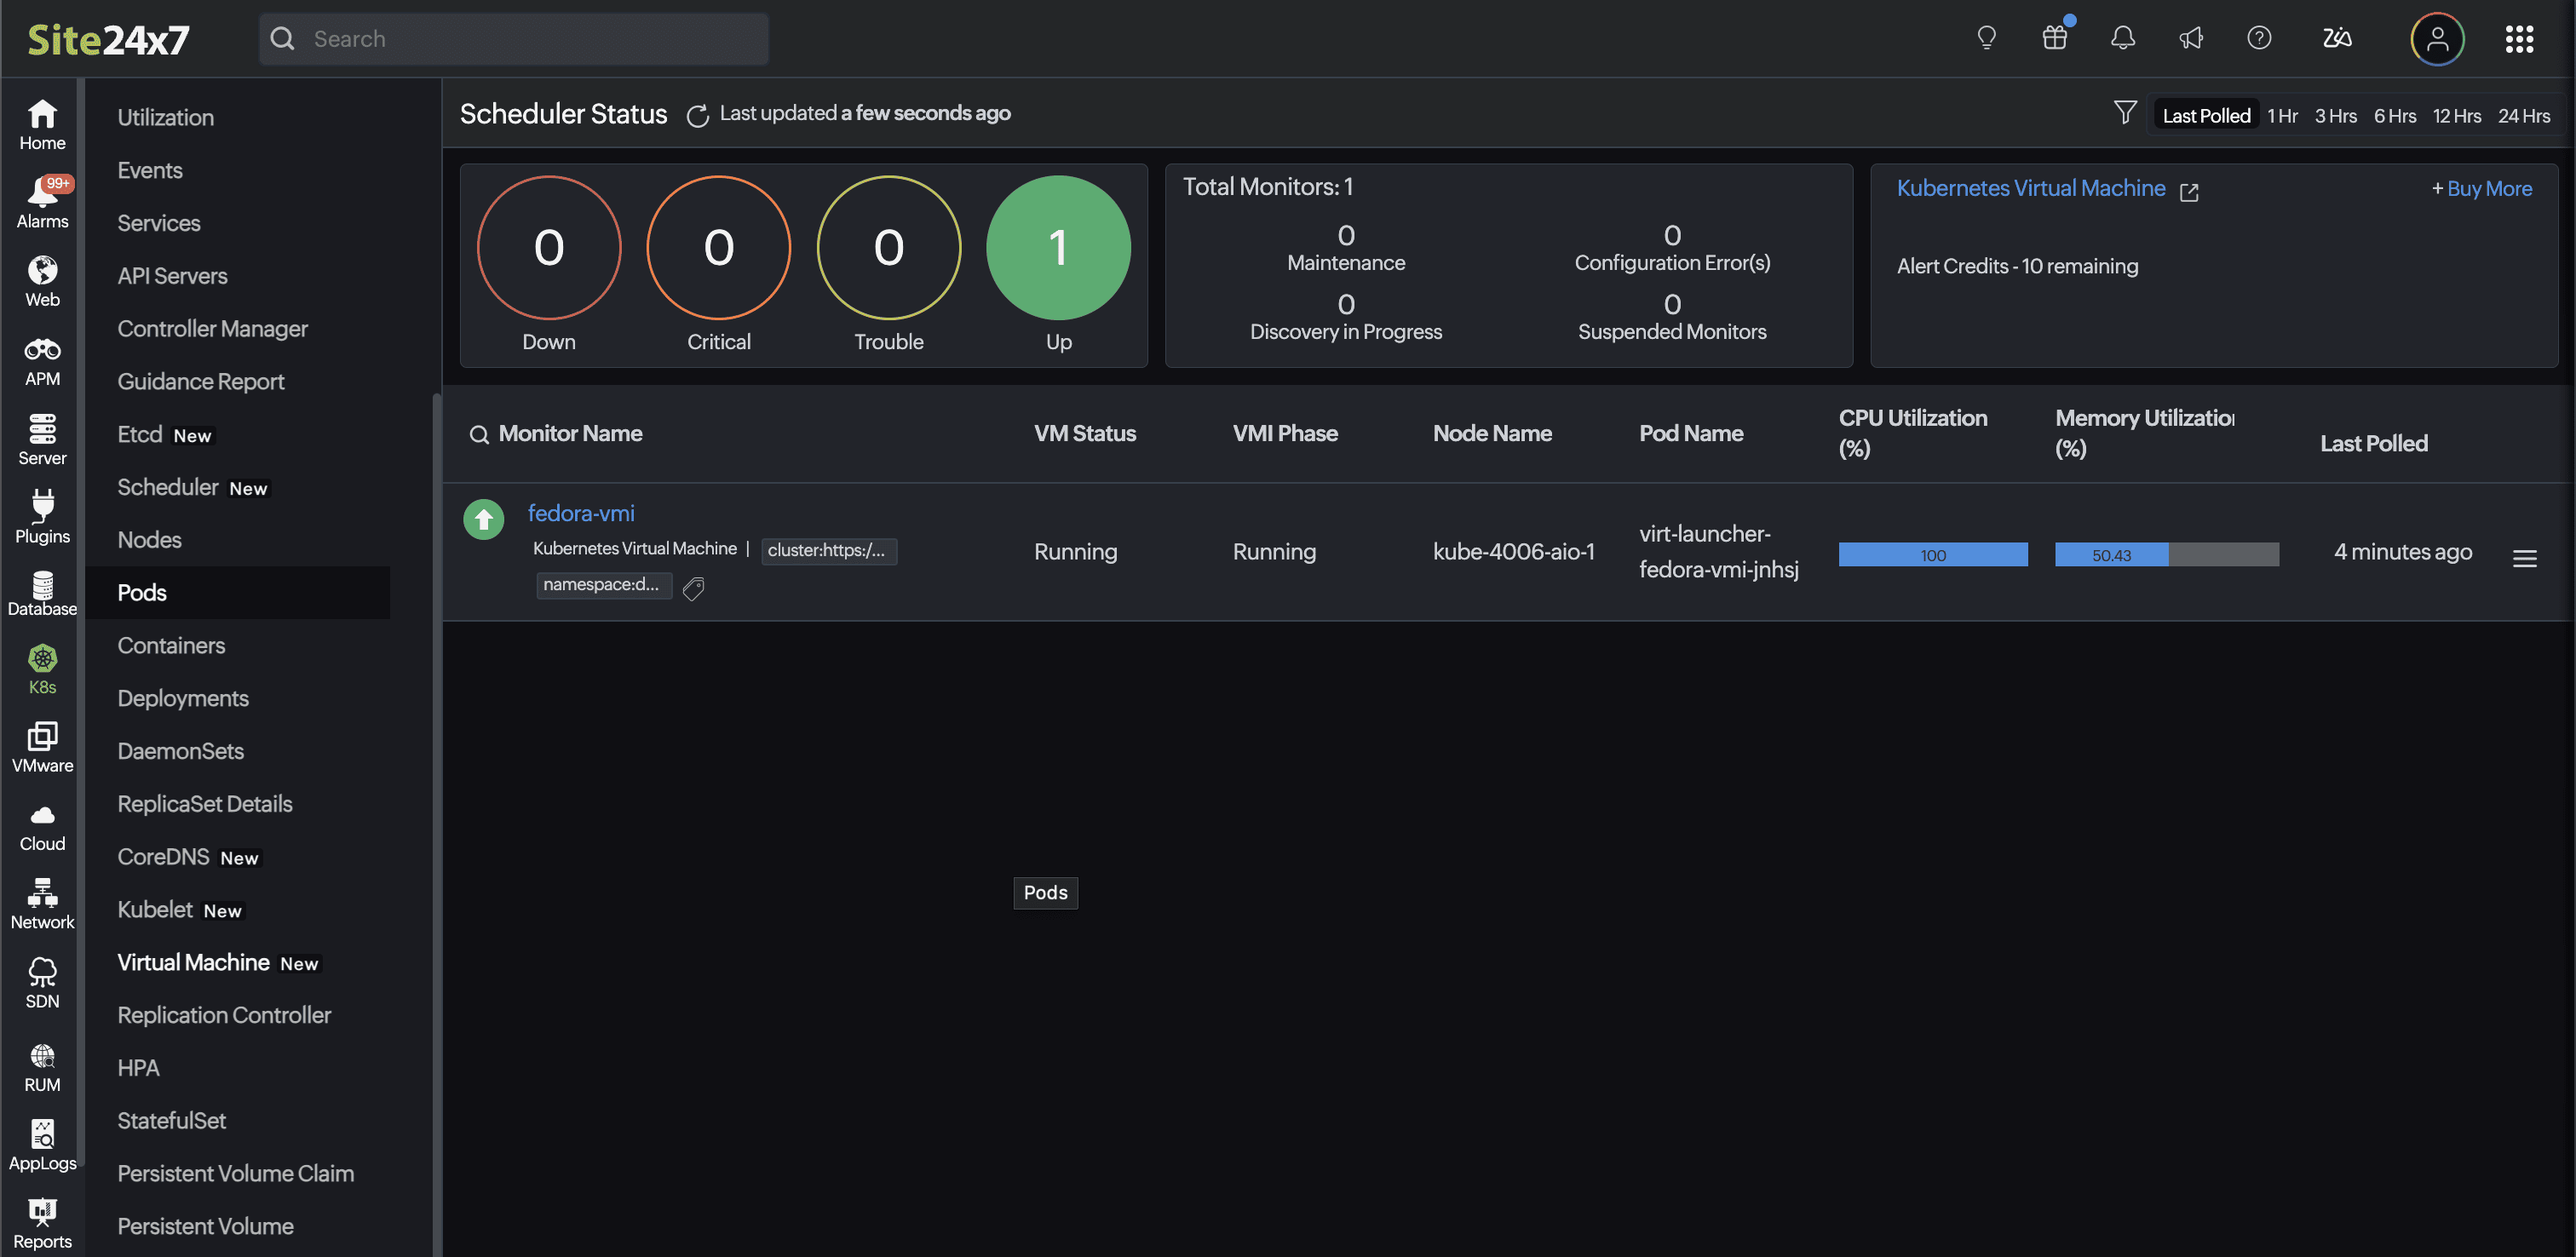Screen dimensions: 2576x1257
Task: Open the hamburger menu for fedora-vmi row
Action: 2524,558
